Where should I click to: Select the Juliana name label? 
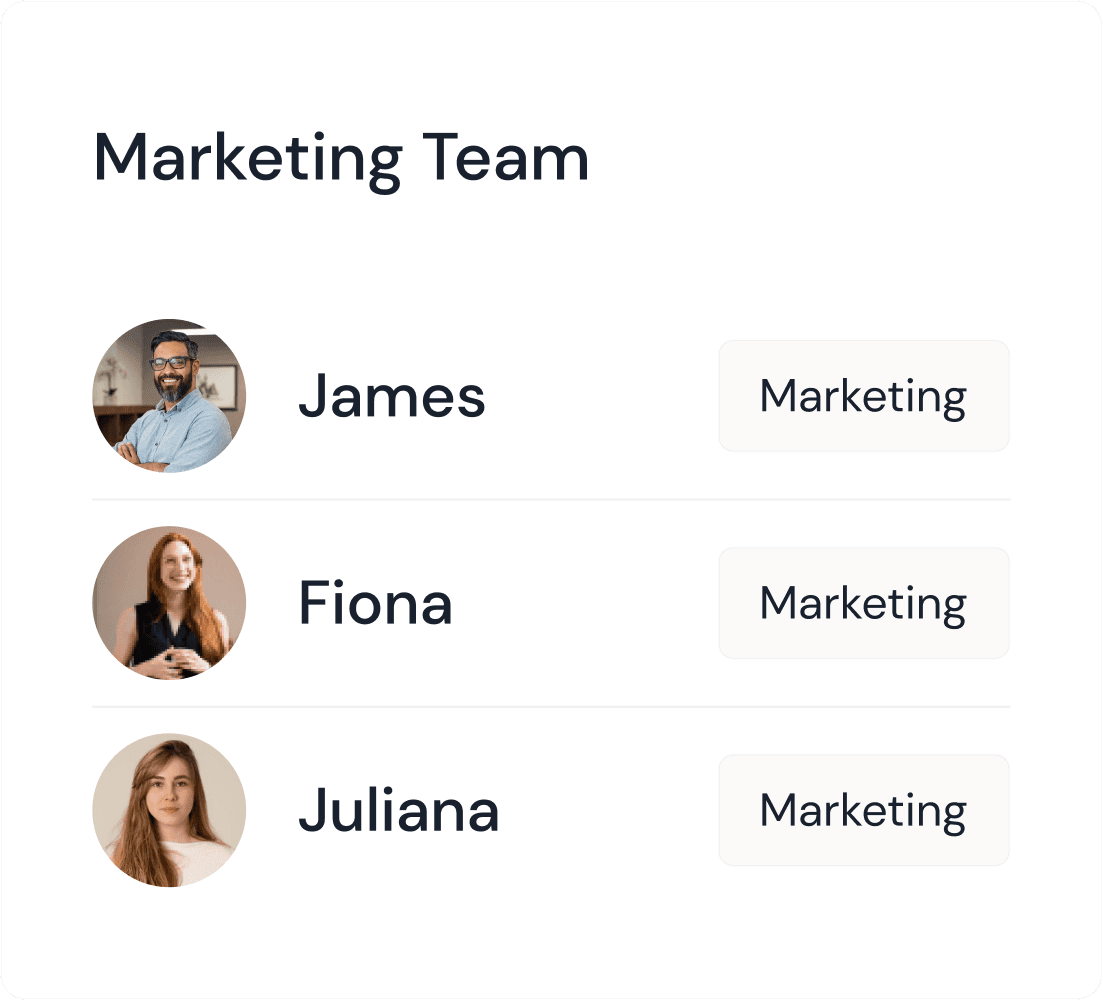399,810
